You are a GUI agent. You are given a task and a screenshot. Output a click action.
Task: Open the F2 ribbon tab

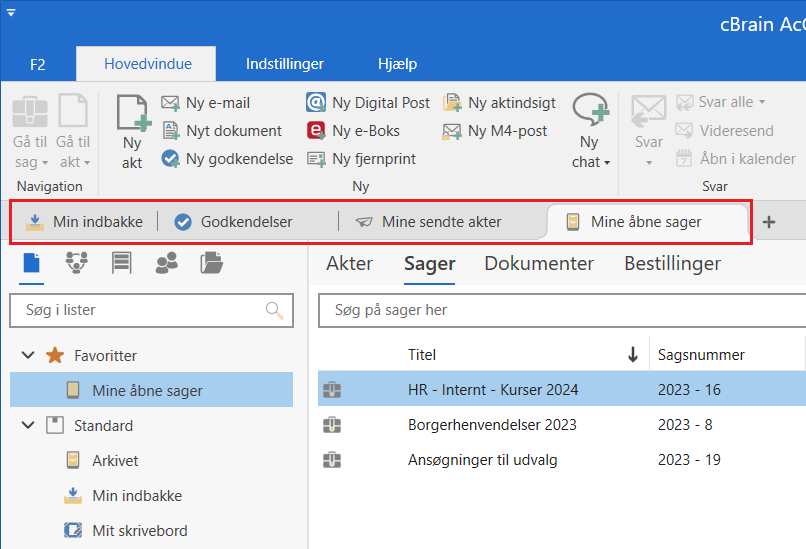[x=38, y=64]
